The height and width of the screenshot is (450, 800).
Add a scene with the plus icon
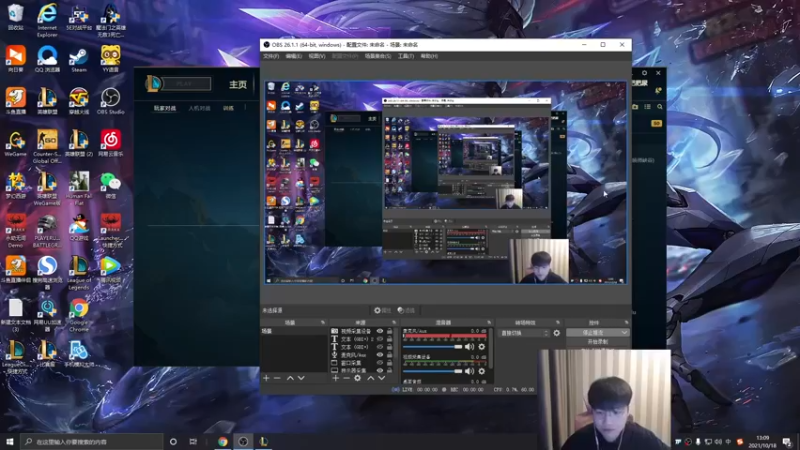266,378
